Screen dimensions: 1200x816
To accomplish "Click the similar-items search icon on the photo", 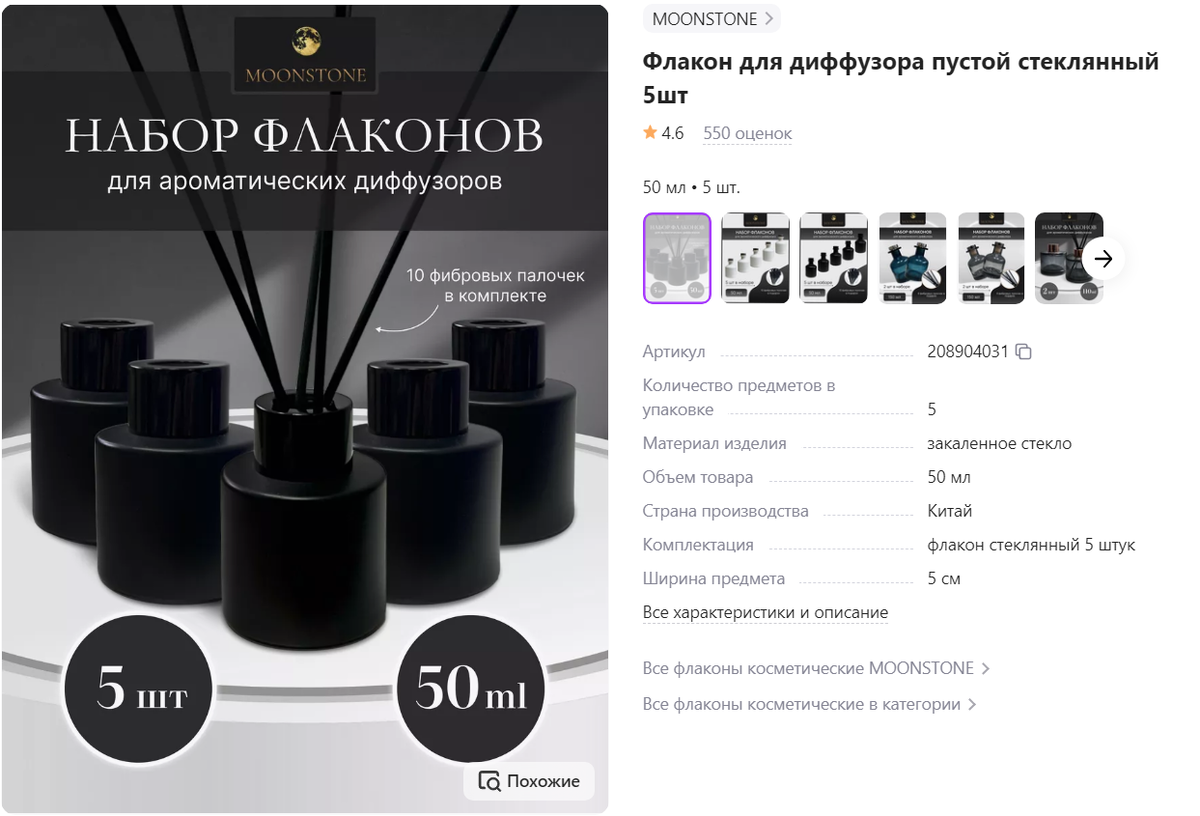I will pyautogui.click(x=489, y=781).
